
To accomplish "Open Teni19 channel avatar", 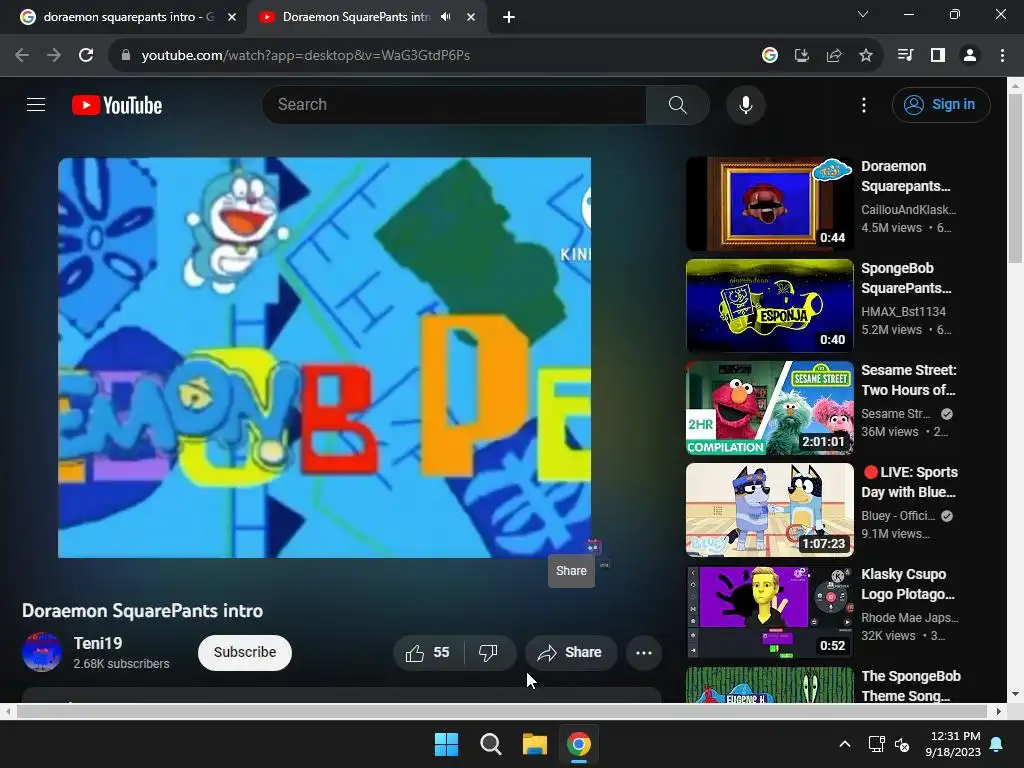I will [42, 652].
